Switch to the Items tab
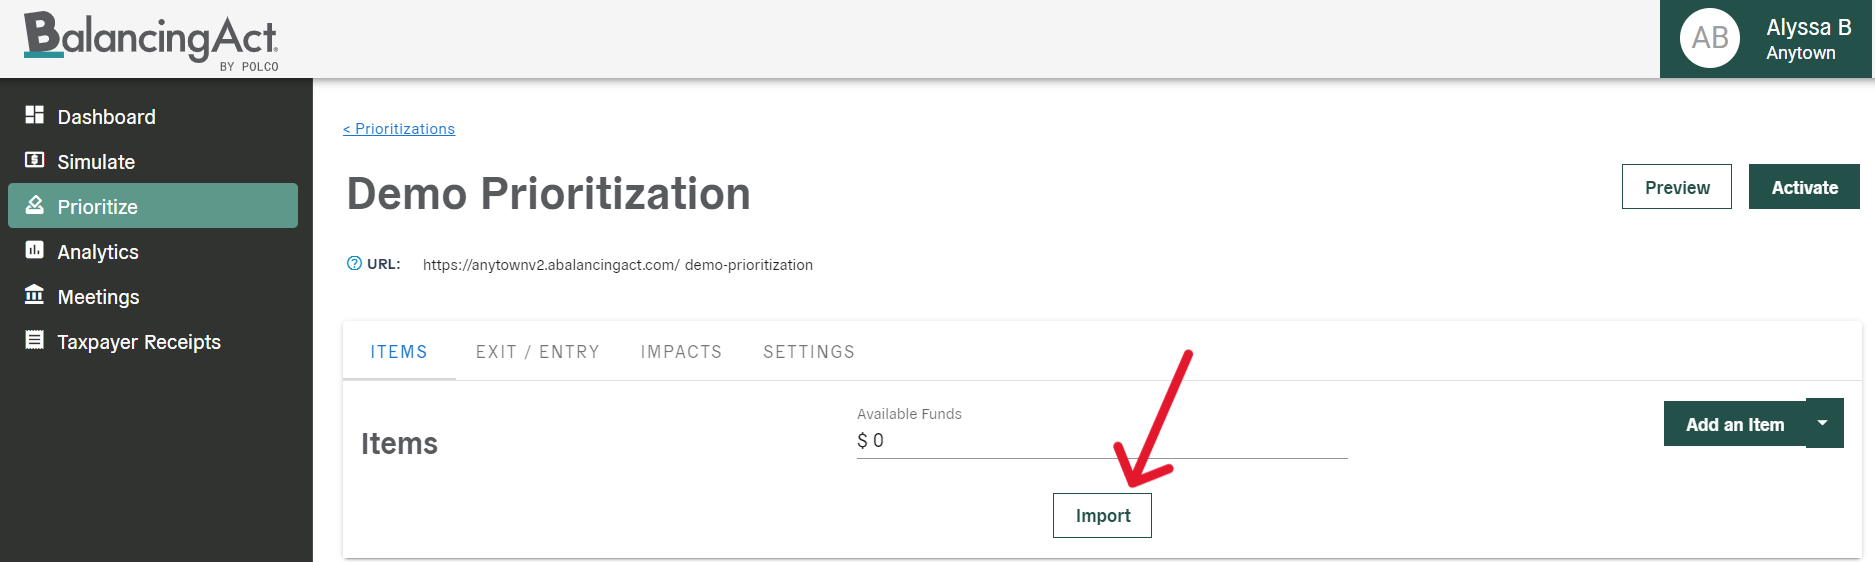 (x=399, y=352)
